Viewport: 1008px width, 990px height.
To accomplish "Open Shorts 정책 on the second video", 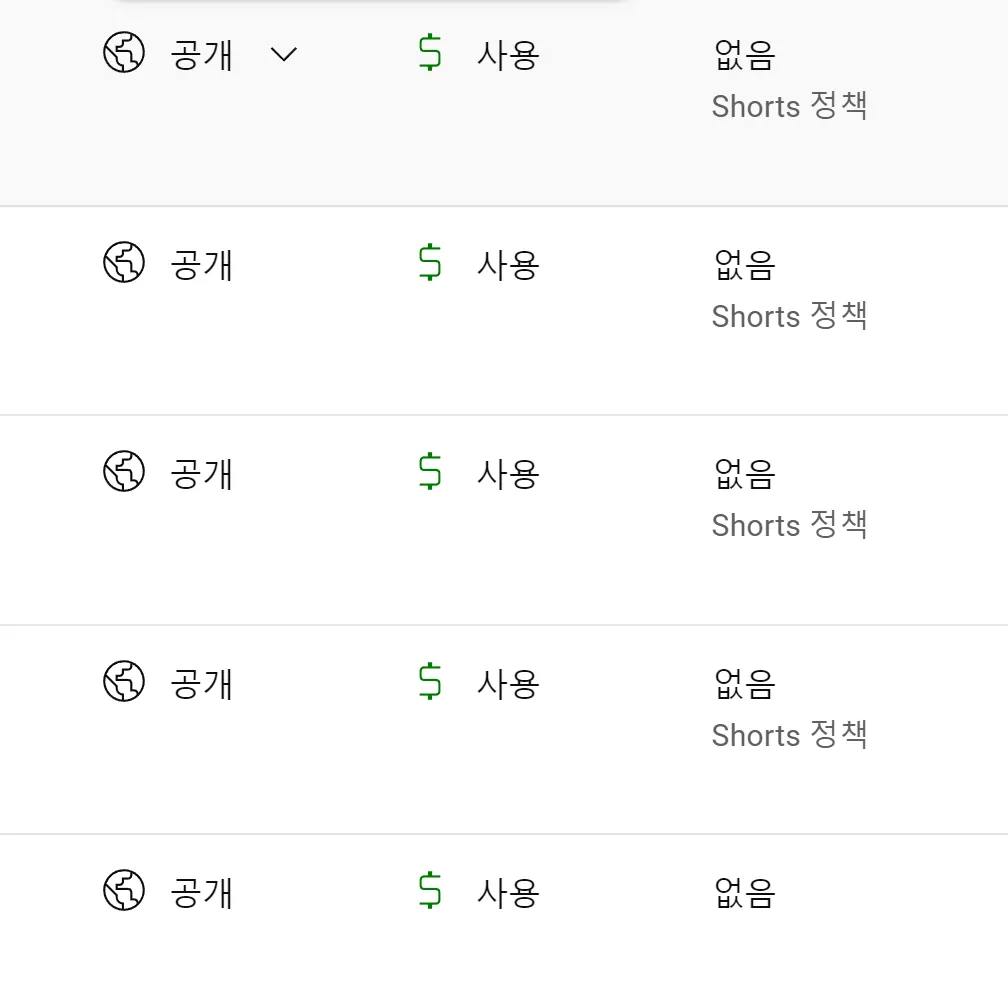I will click(789, 316).
